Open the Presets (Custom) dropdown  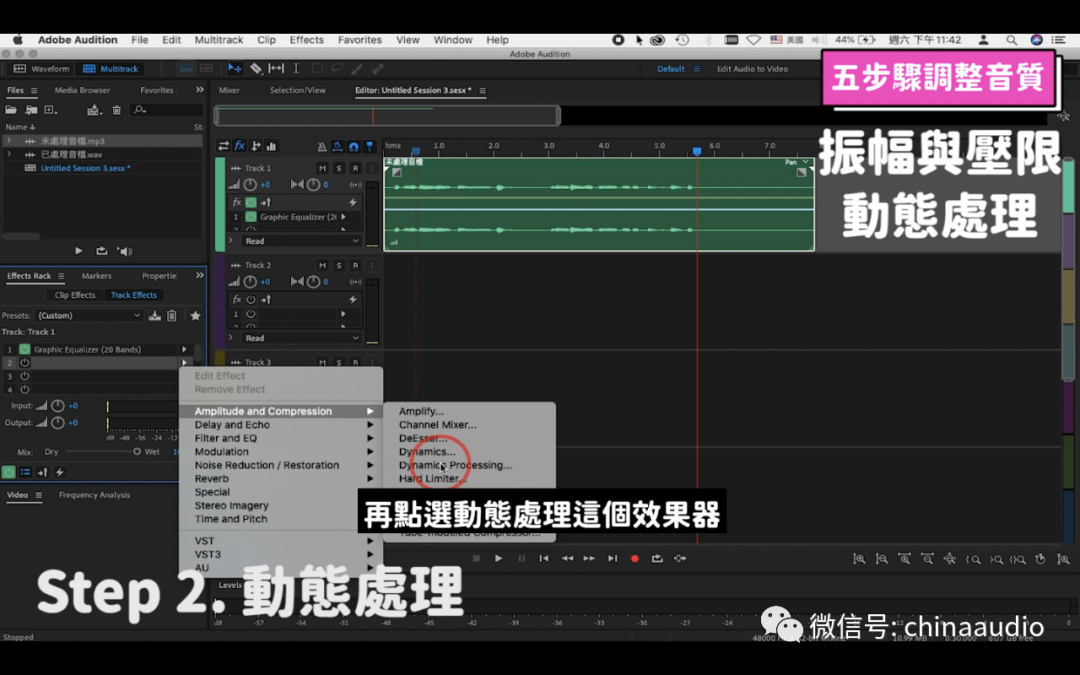coord(89,315)
